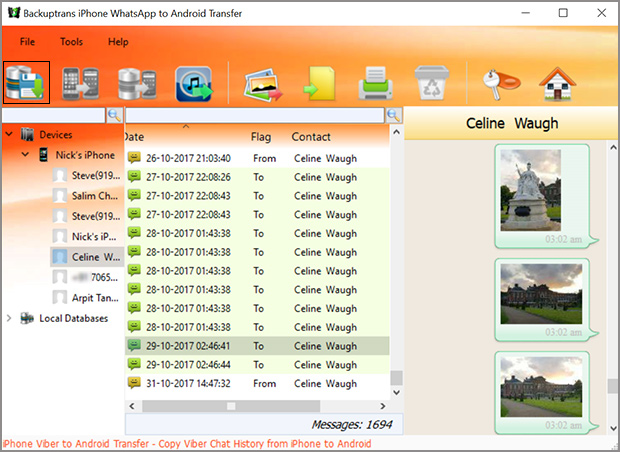Click in the device tree search field

(53, 115)
